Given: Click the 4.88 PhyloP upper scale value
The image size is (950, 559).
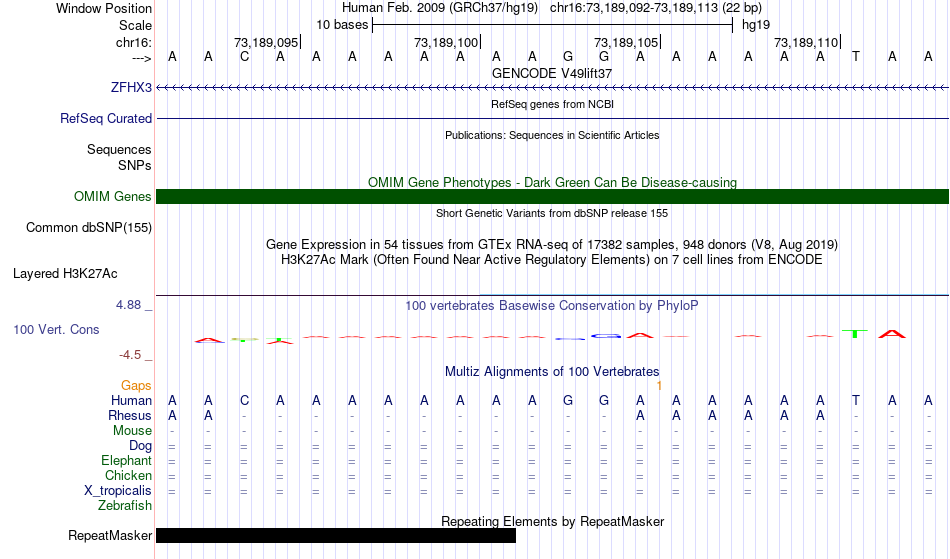Looking at the screenshot, I should tap(128, 305).
